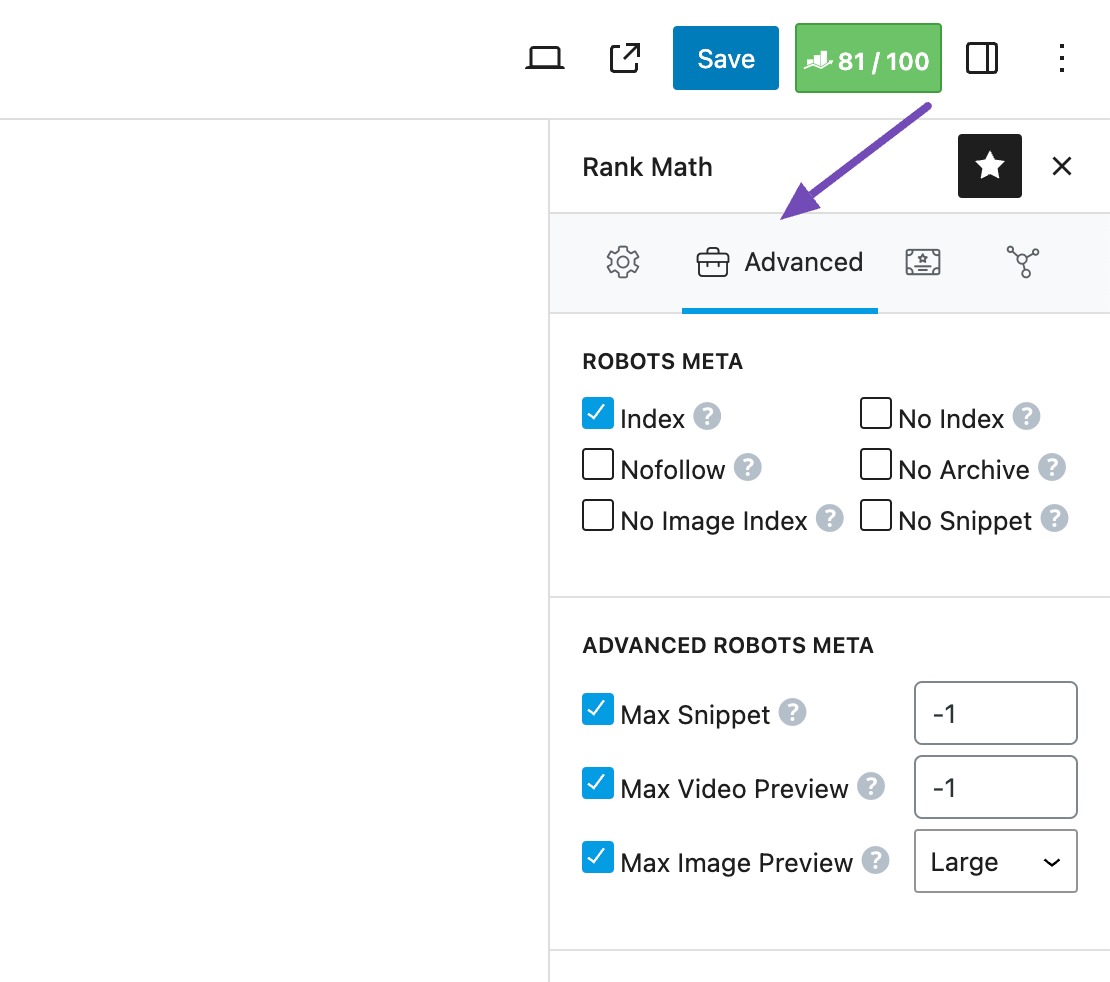Viewport: 1110px width, 982px height.
Task: Show help for the No Archive option
Action: [x=1051, y=467]
